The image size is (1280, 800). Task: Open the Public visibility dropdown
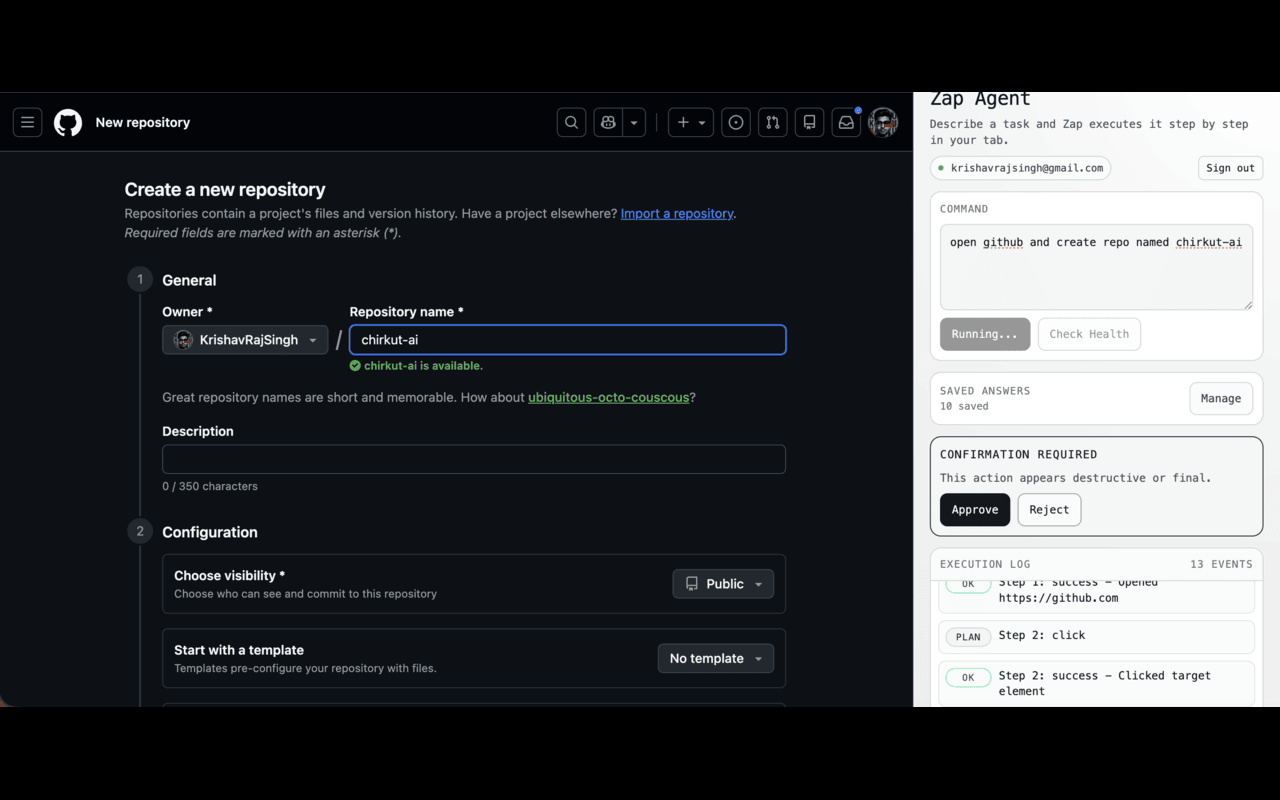pos(723,584)
